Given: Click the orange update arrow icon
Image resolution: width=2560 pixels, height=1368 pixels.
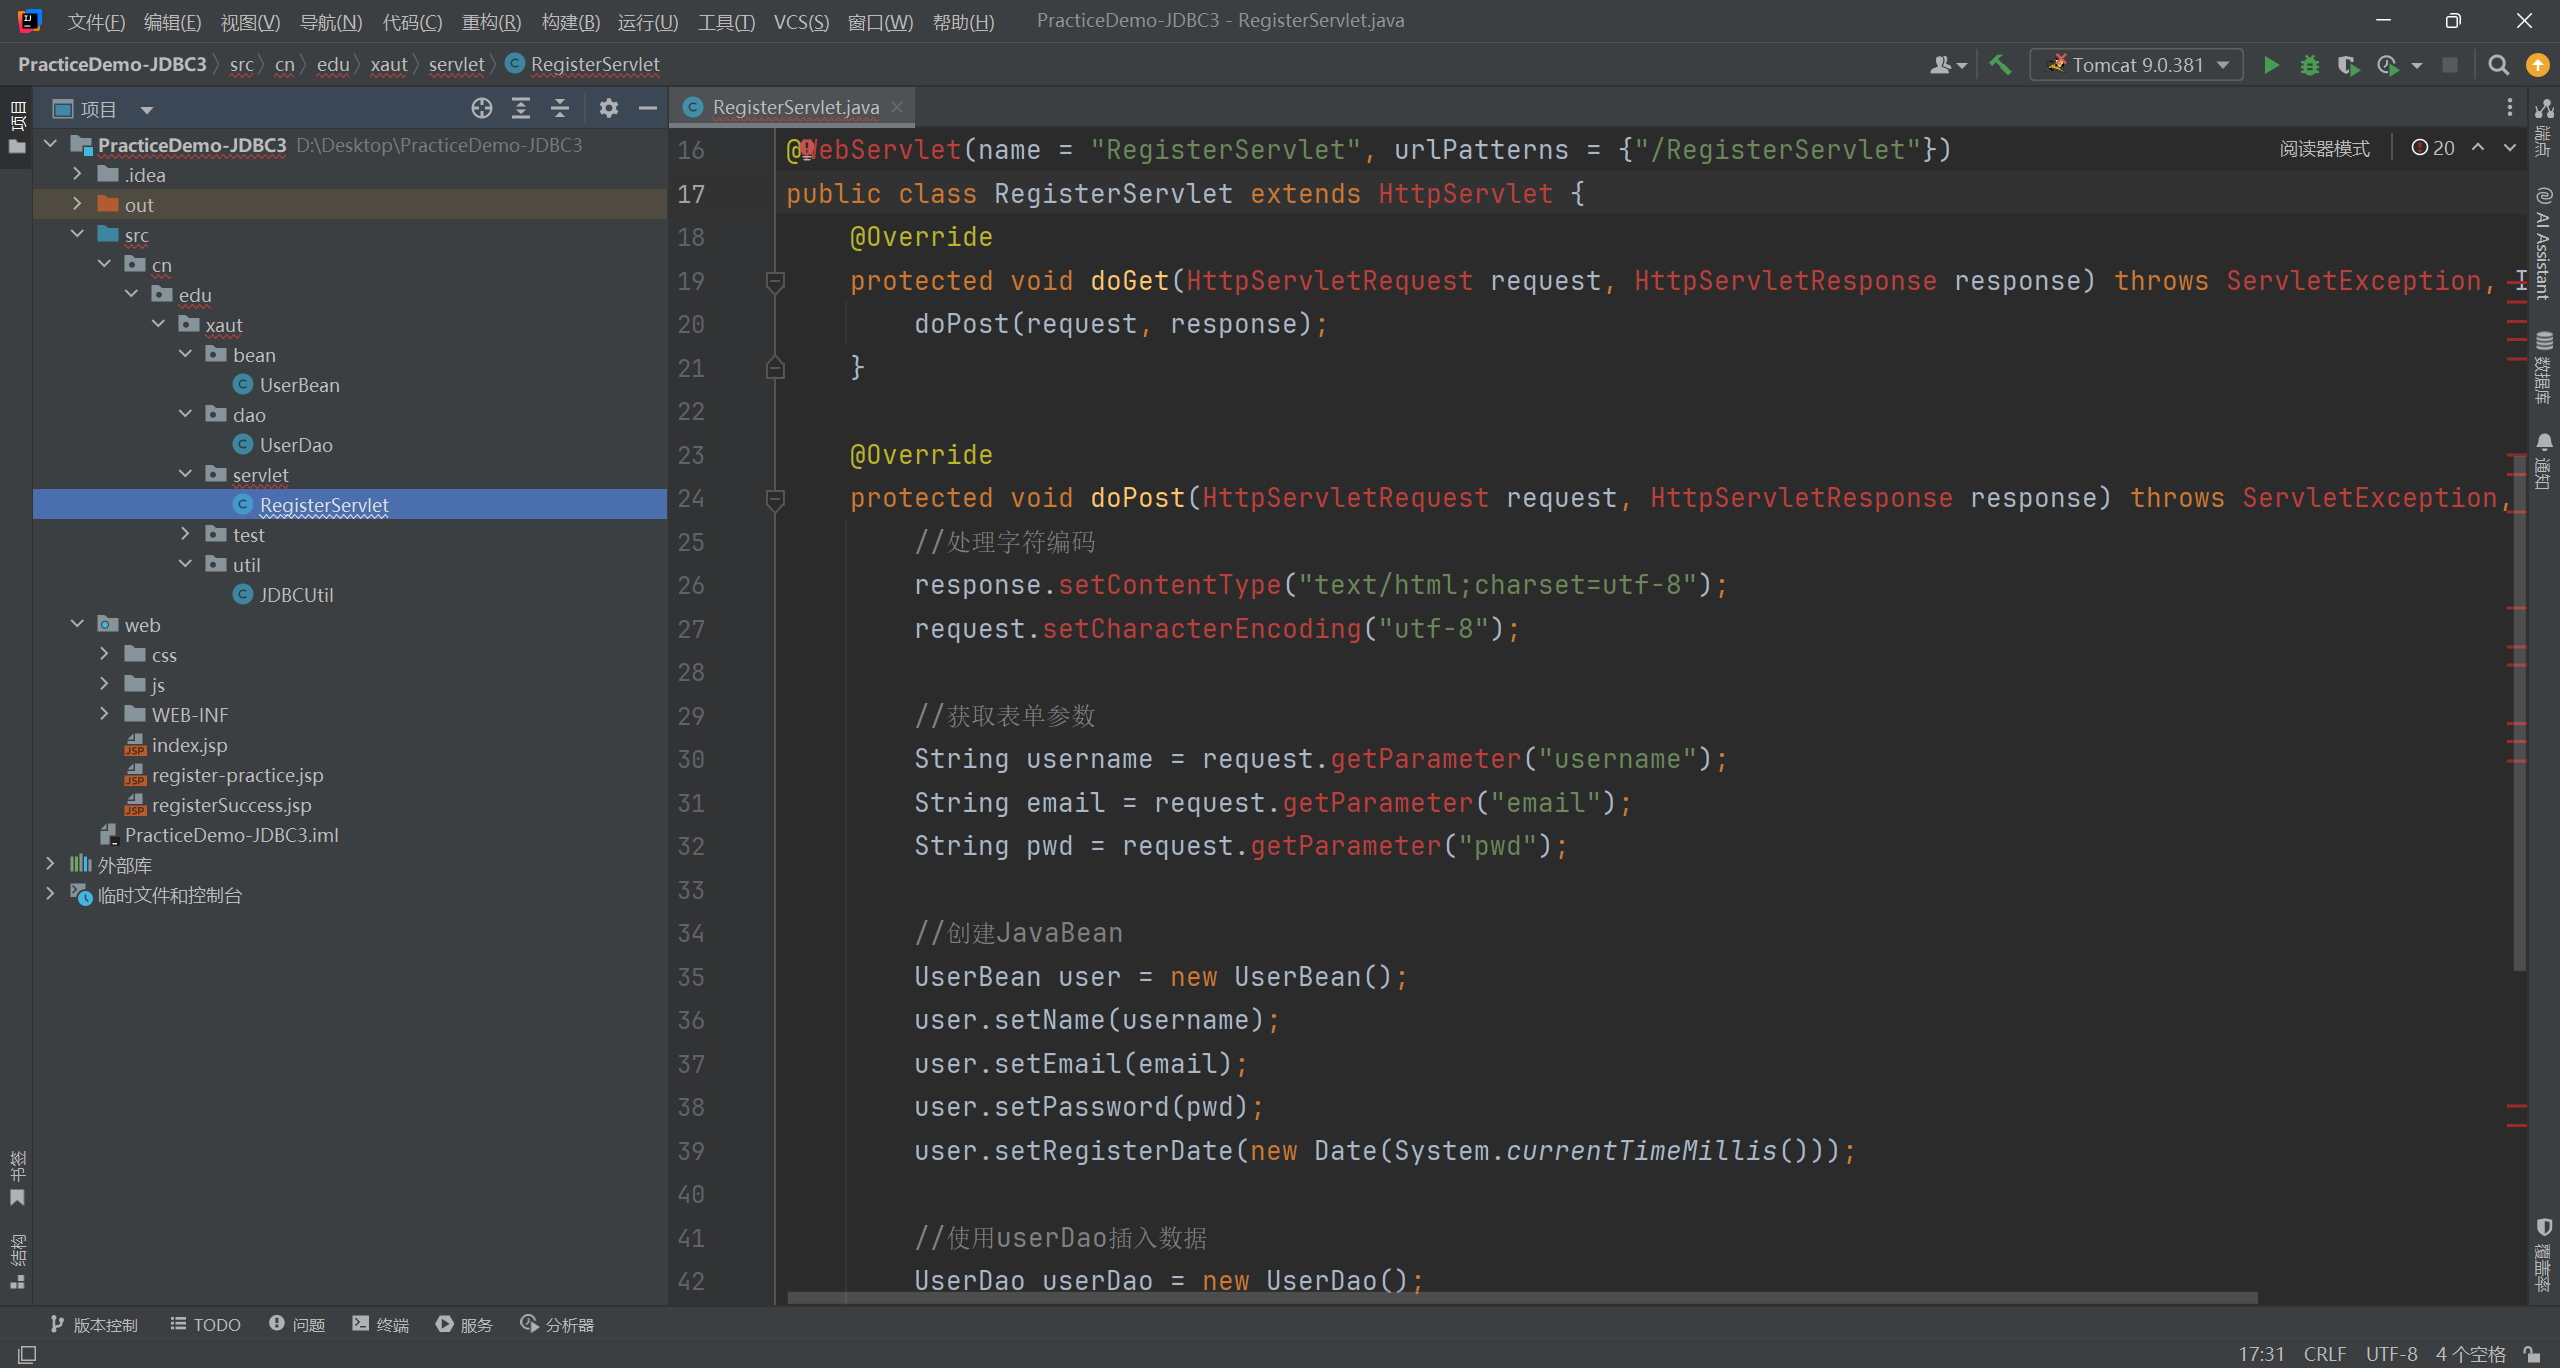Looking at the screenshot, I should click(x=2537, y=65).
